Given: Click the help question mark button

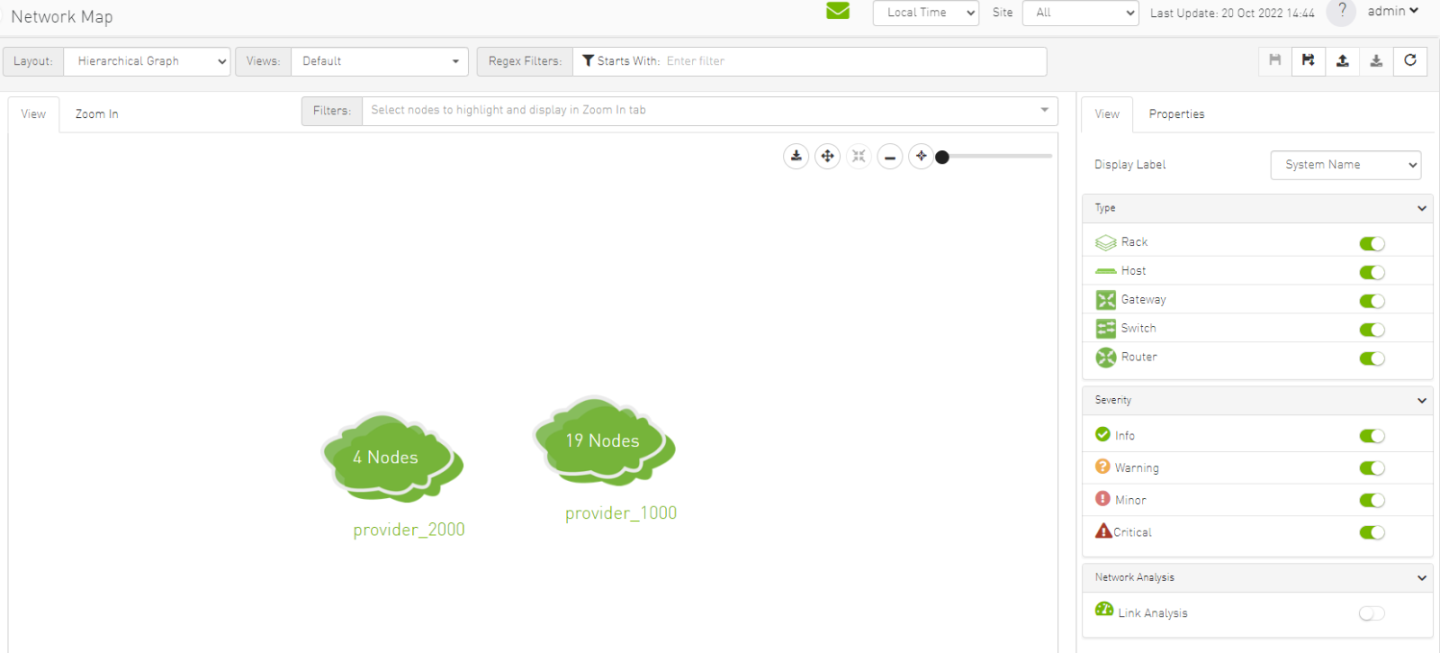Looking at the screenshot, I should [1341, 13].
